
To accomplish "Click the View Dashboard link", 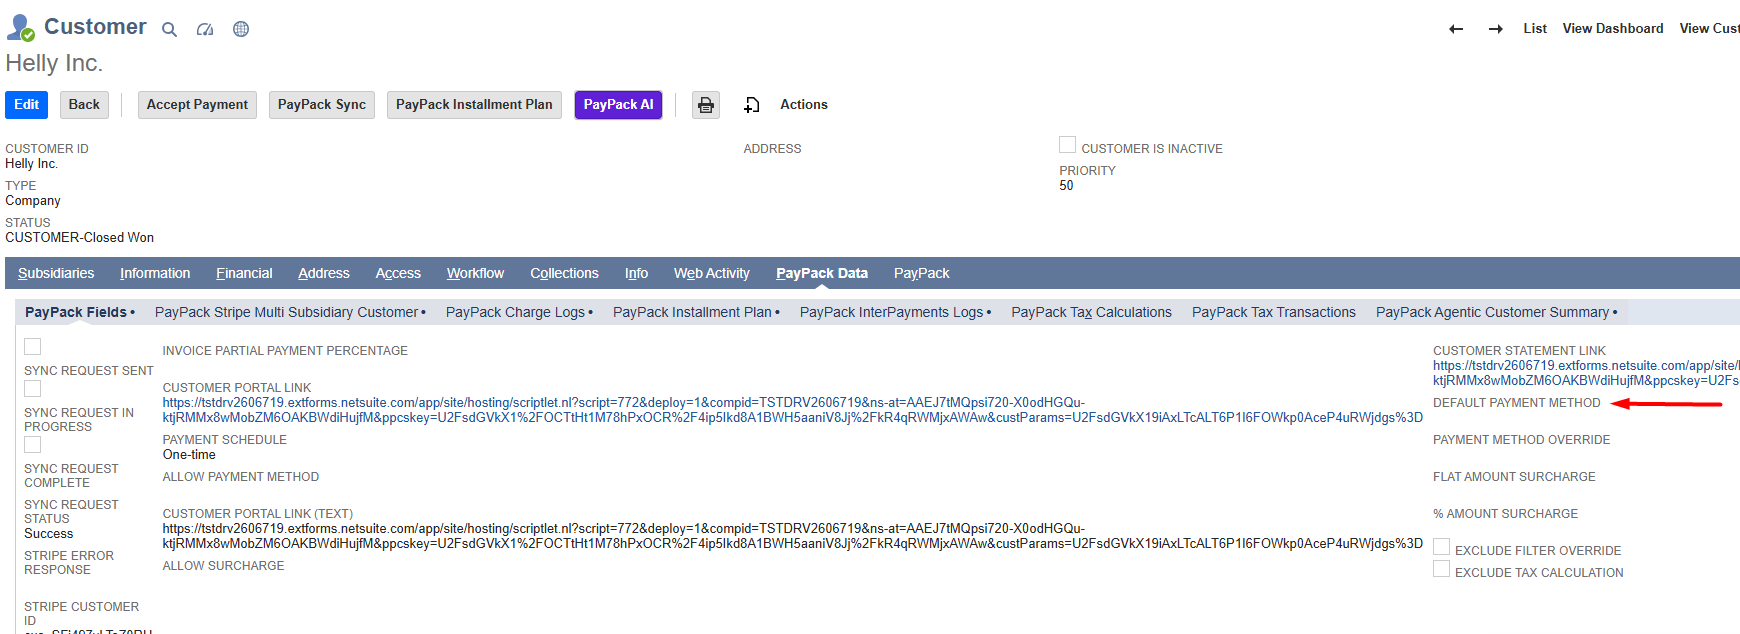I will click(1613, 29).
